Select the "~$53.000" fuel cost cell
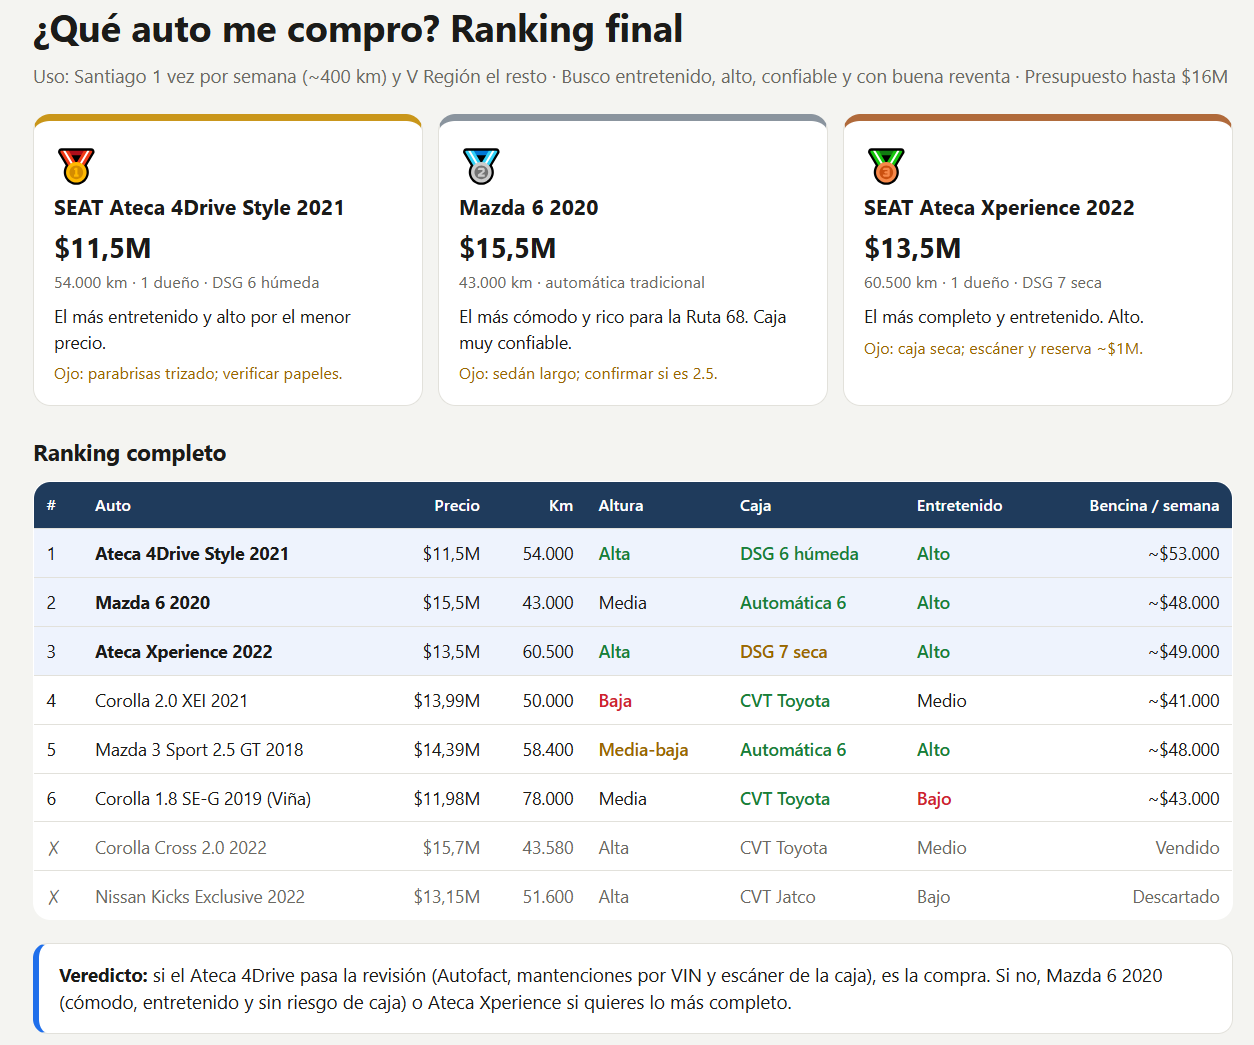The height and width of the screenshot is (1045, 1254). tap(1184, 554)
